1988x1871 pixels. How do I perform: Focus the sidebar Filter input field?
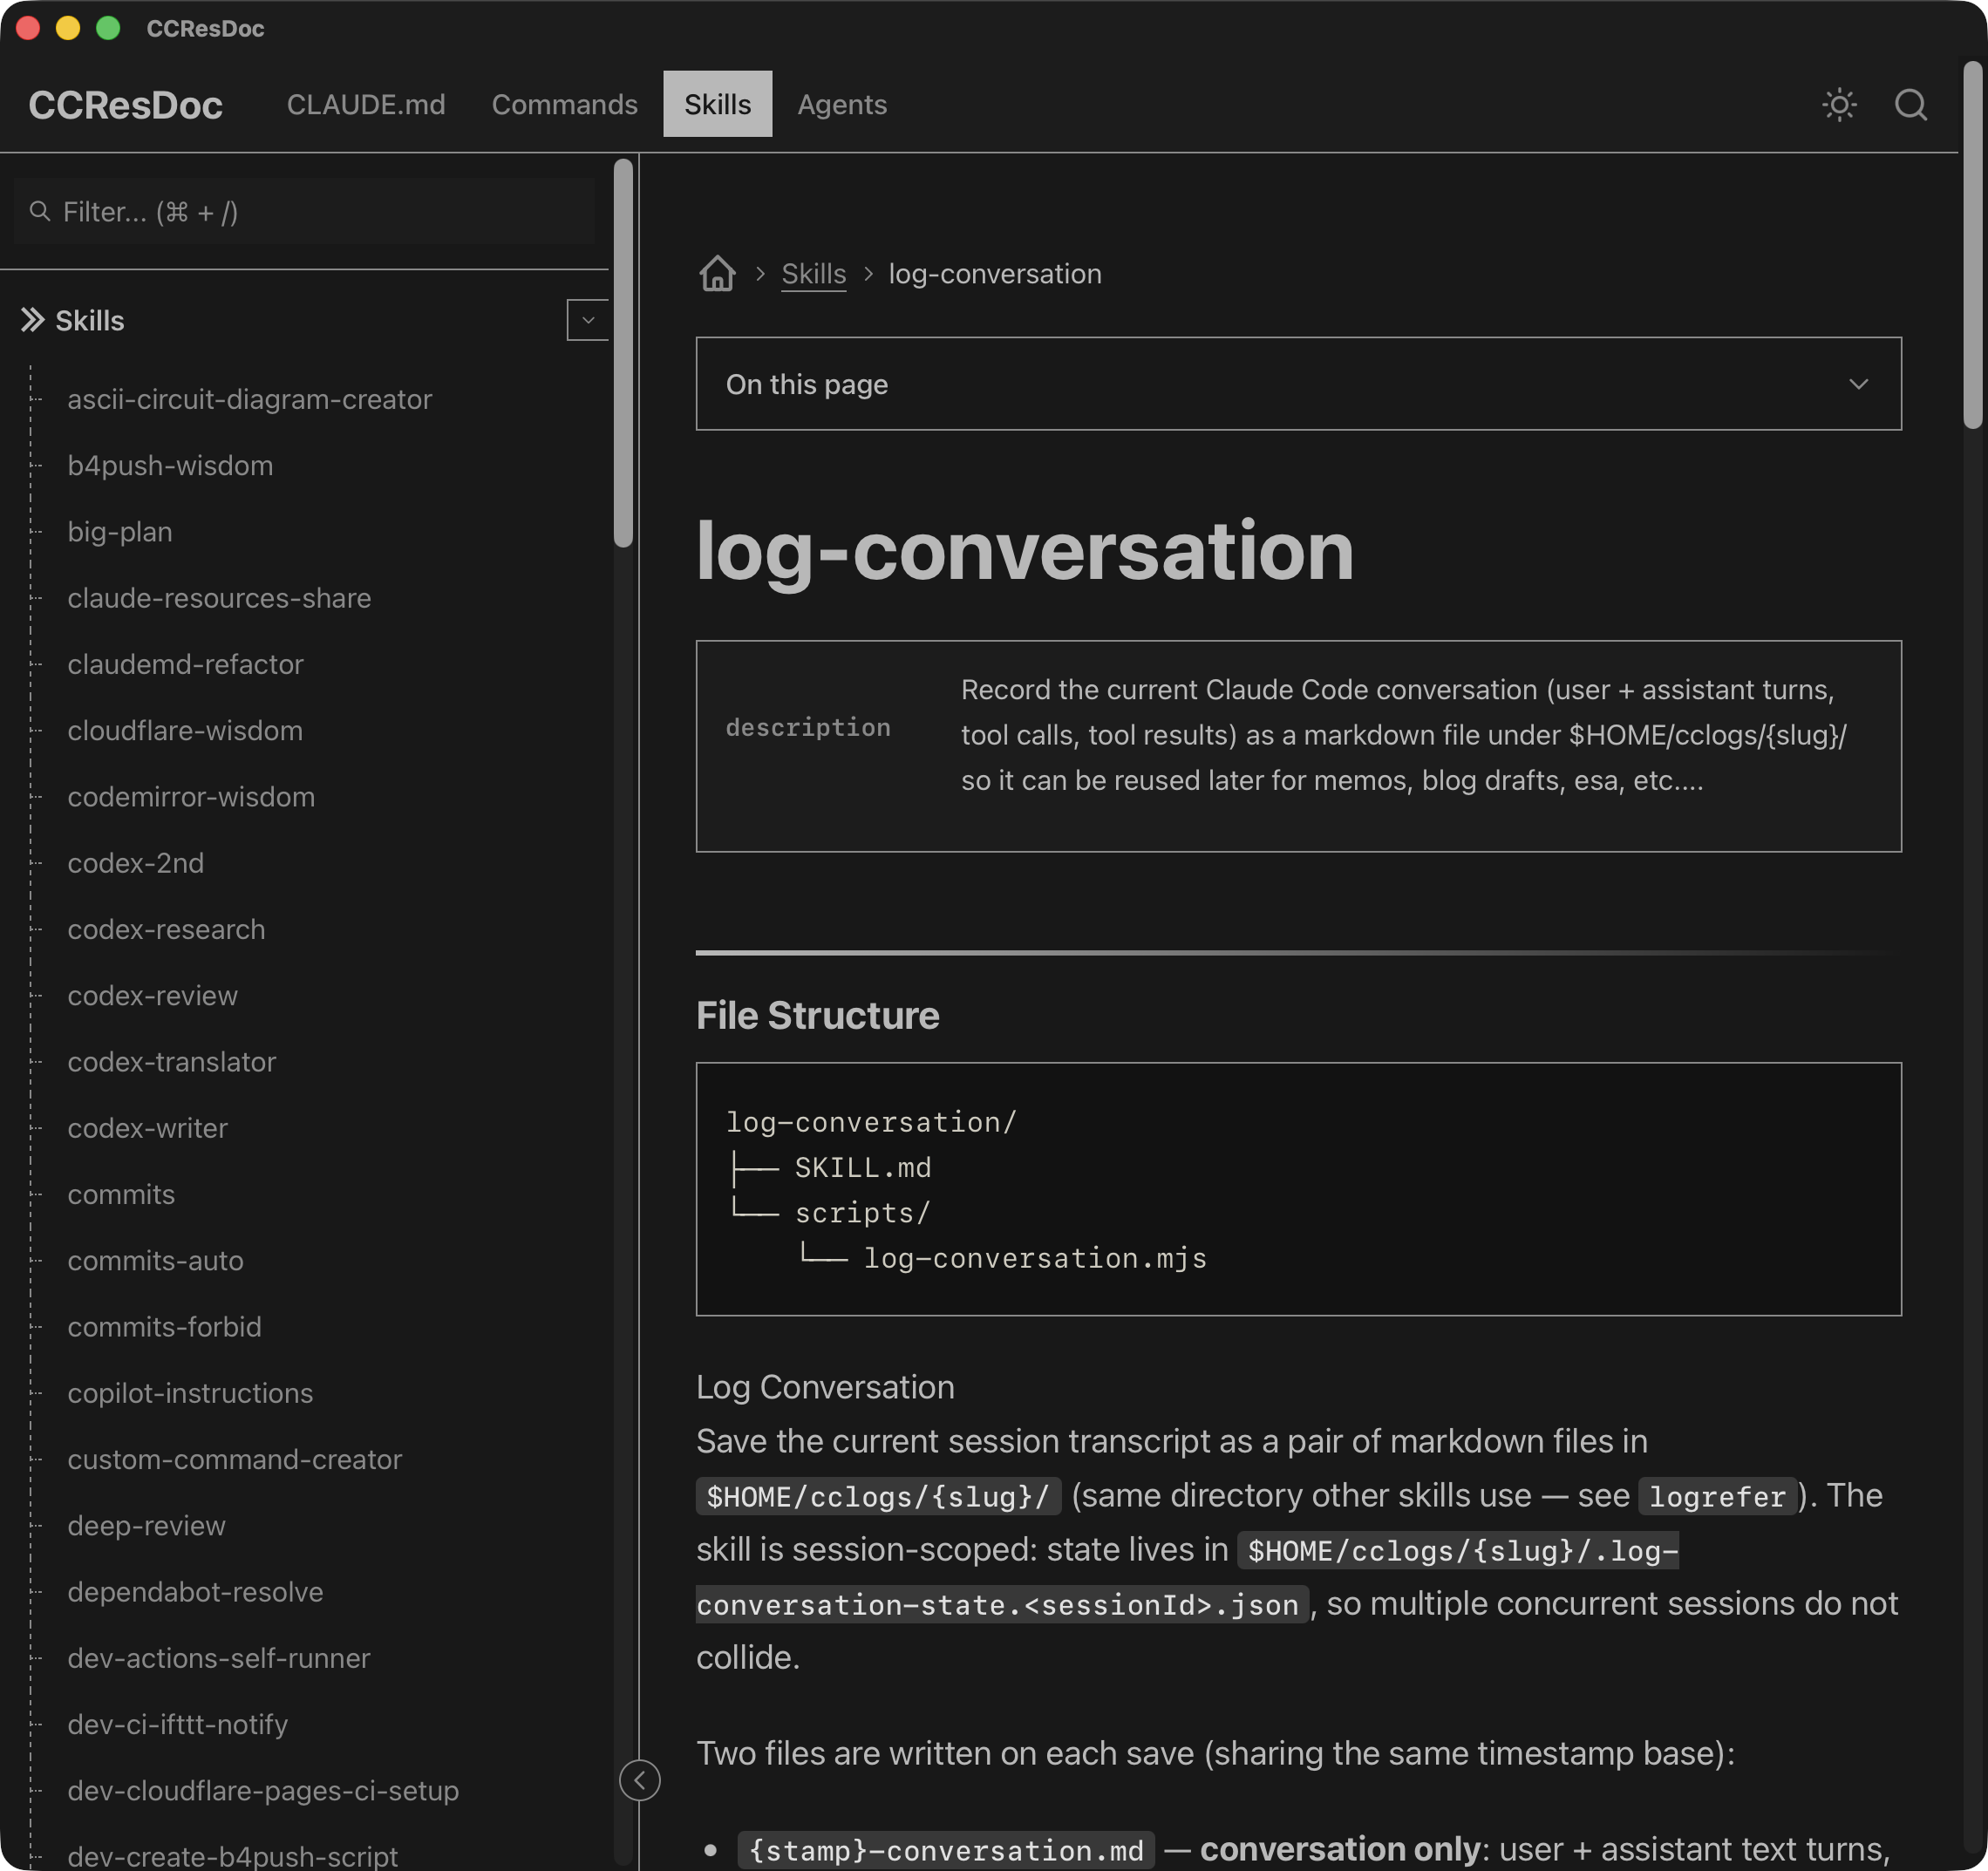(x=304, y=212)
